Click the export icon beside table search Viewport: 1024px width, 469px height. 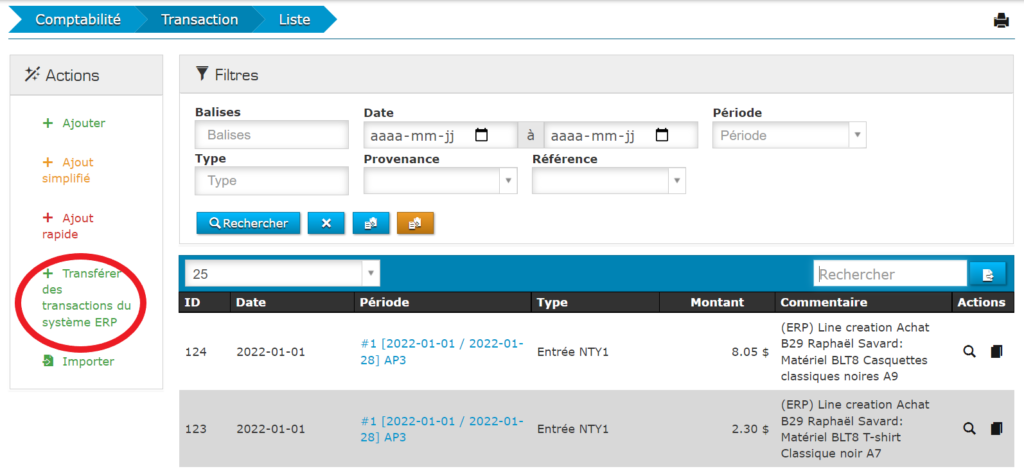click(986, 274)
